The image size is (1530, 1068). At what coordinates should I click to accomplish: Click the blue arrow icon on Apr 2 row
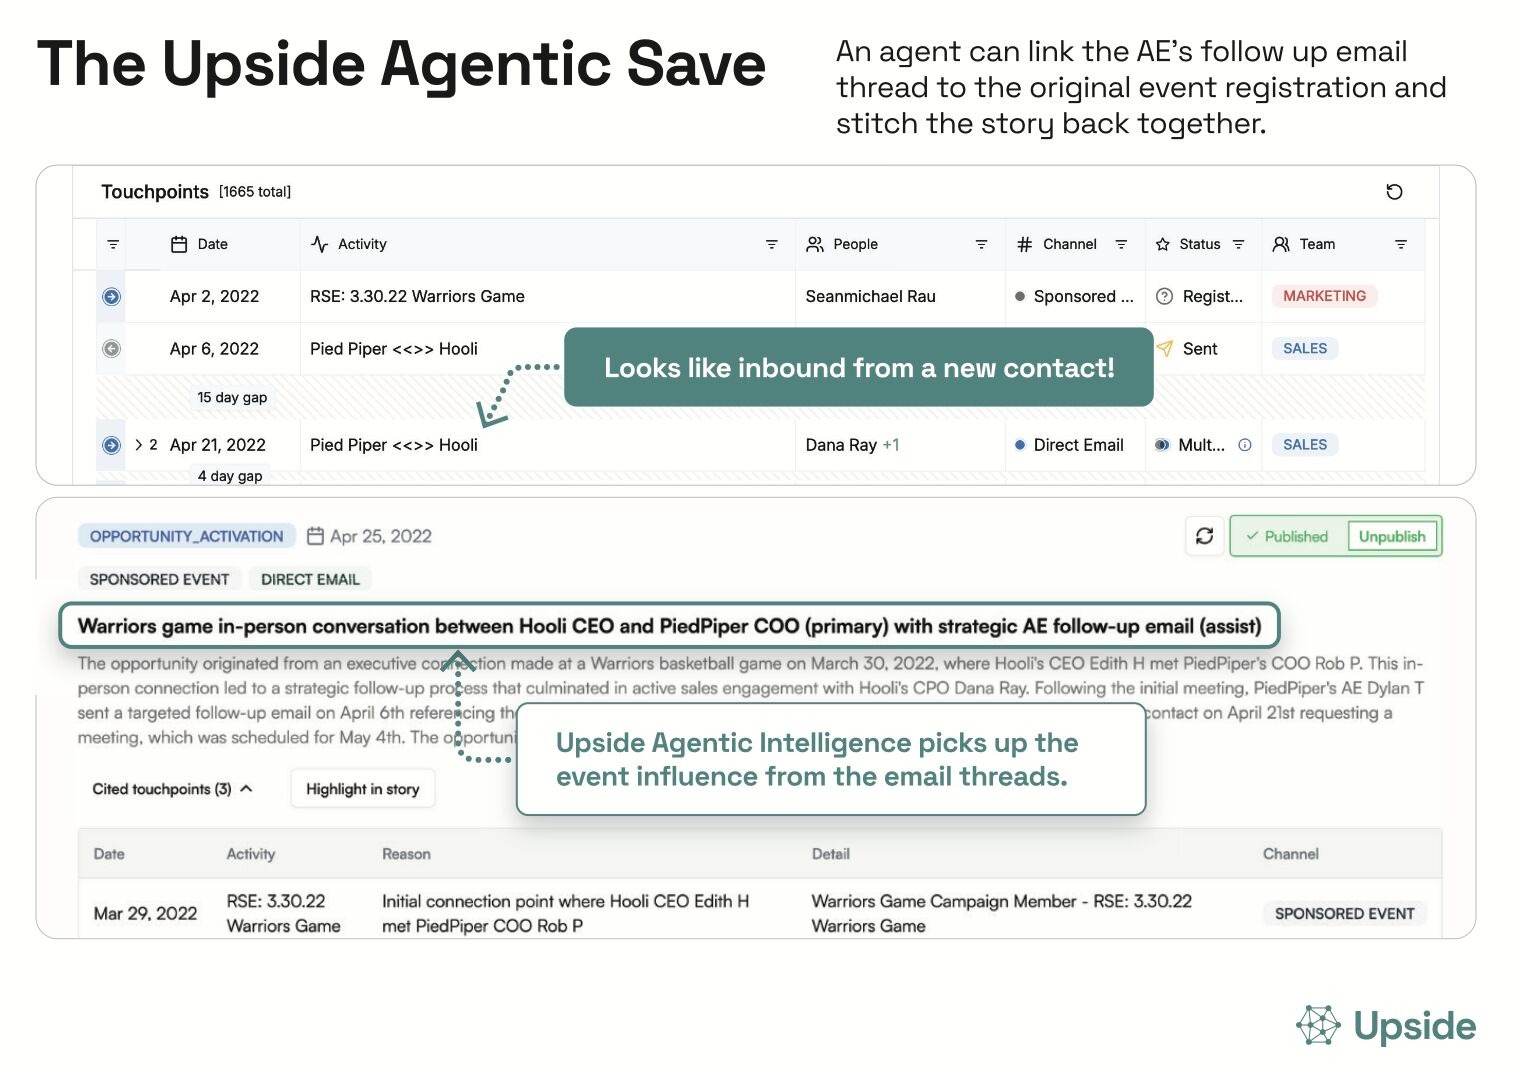coord(112,296)
